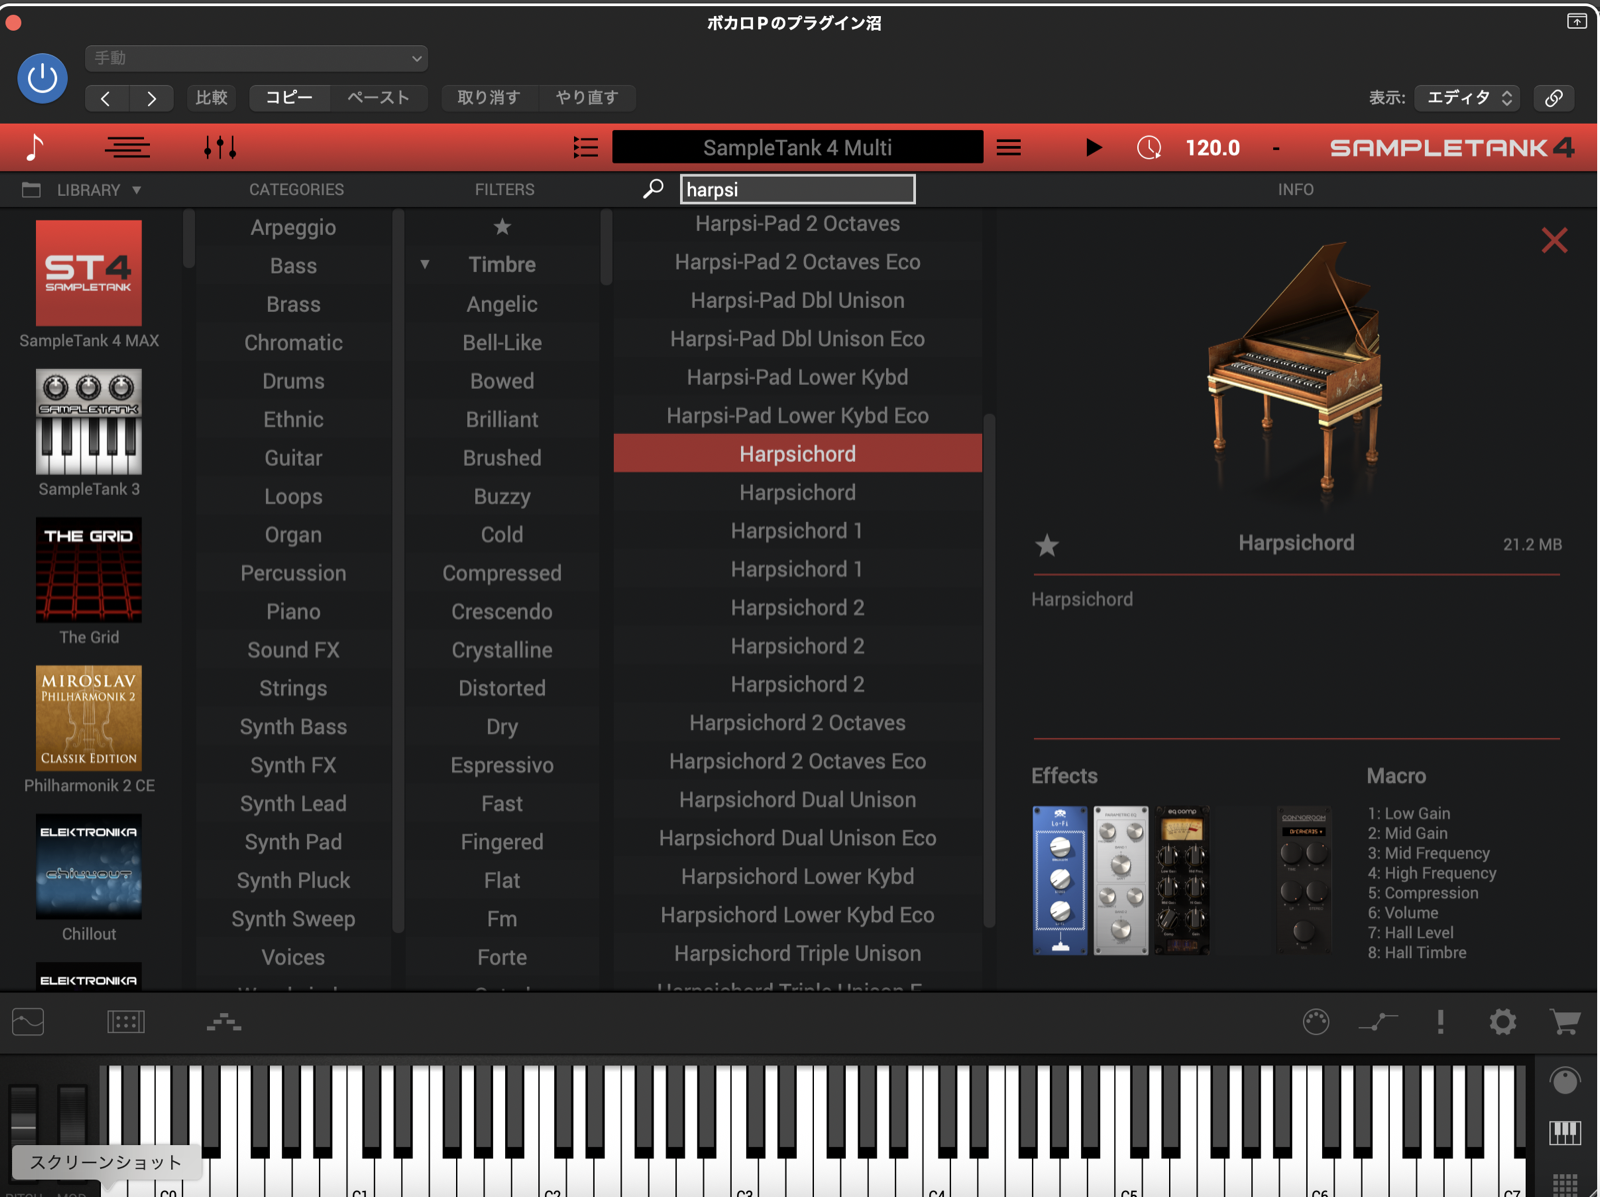Select the Synth Bass category

[293, 727]
